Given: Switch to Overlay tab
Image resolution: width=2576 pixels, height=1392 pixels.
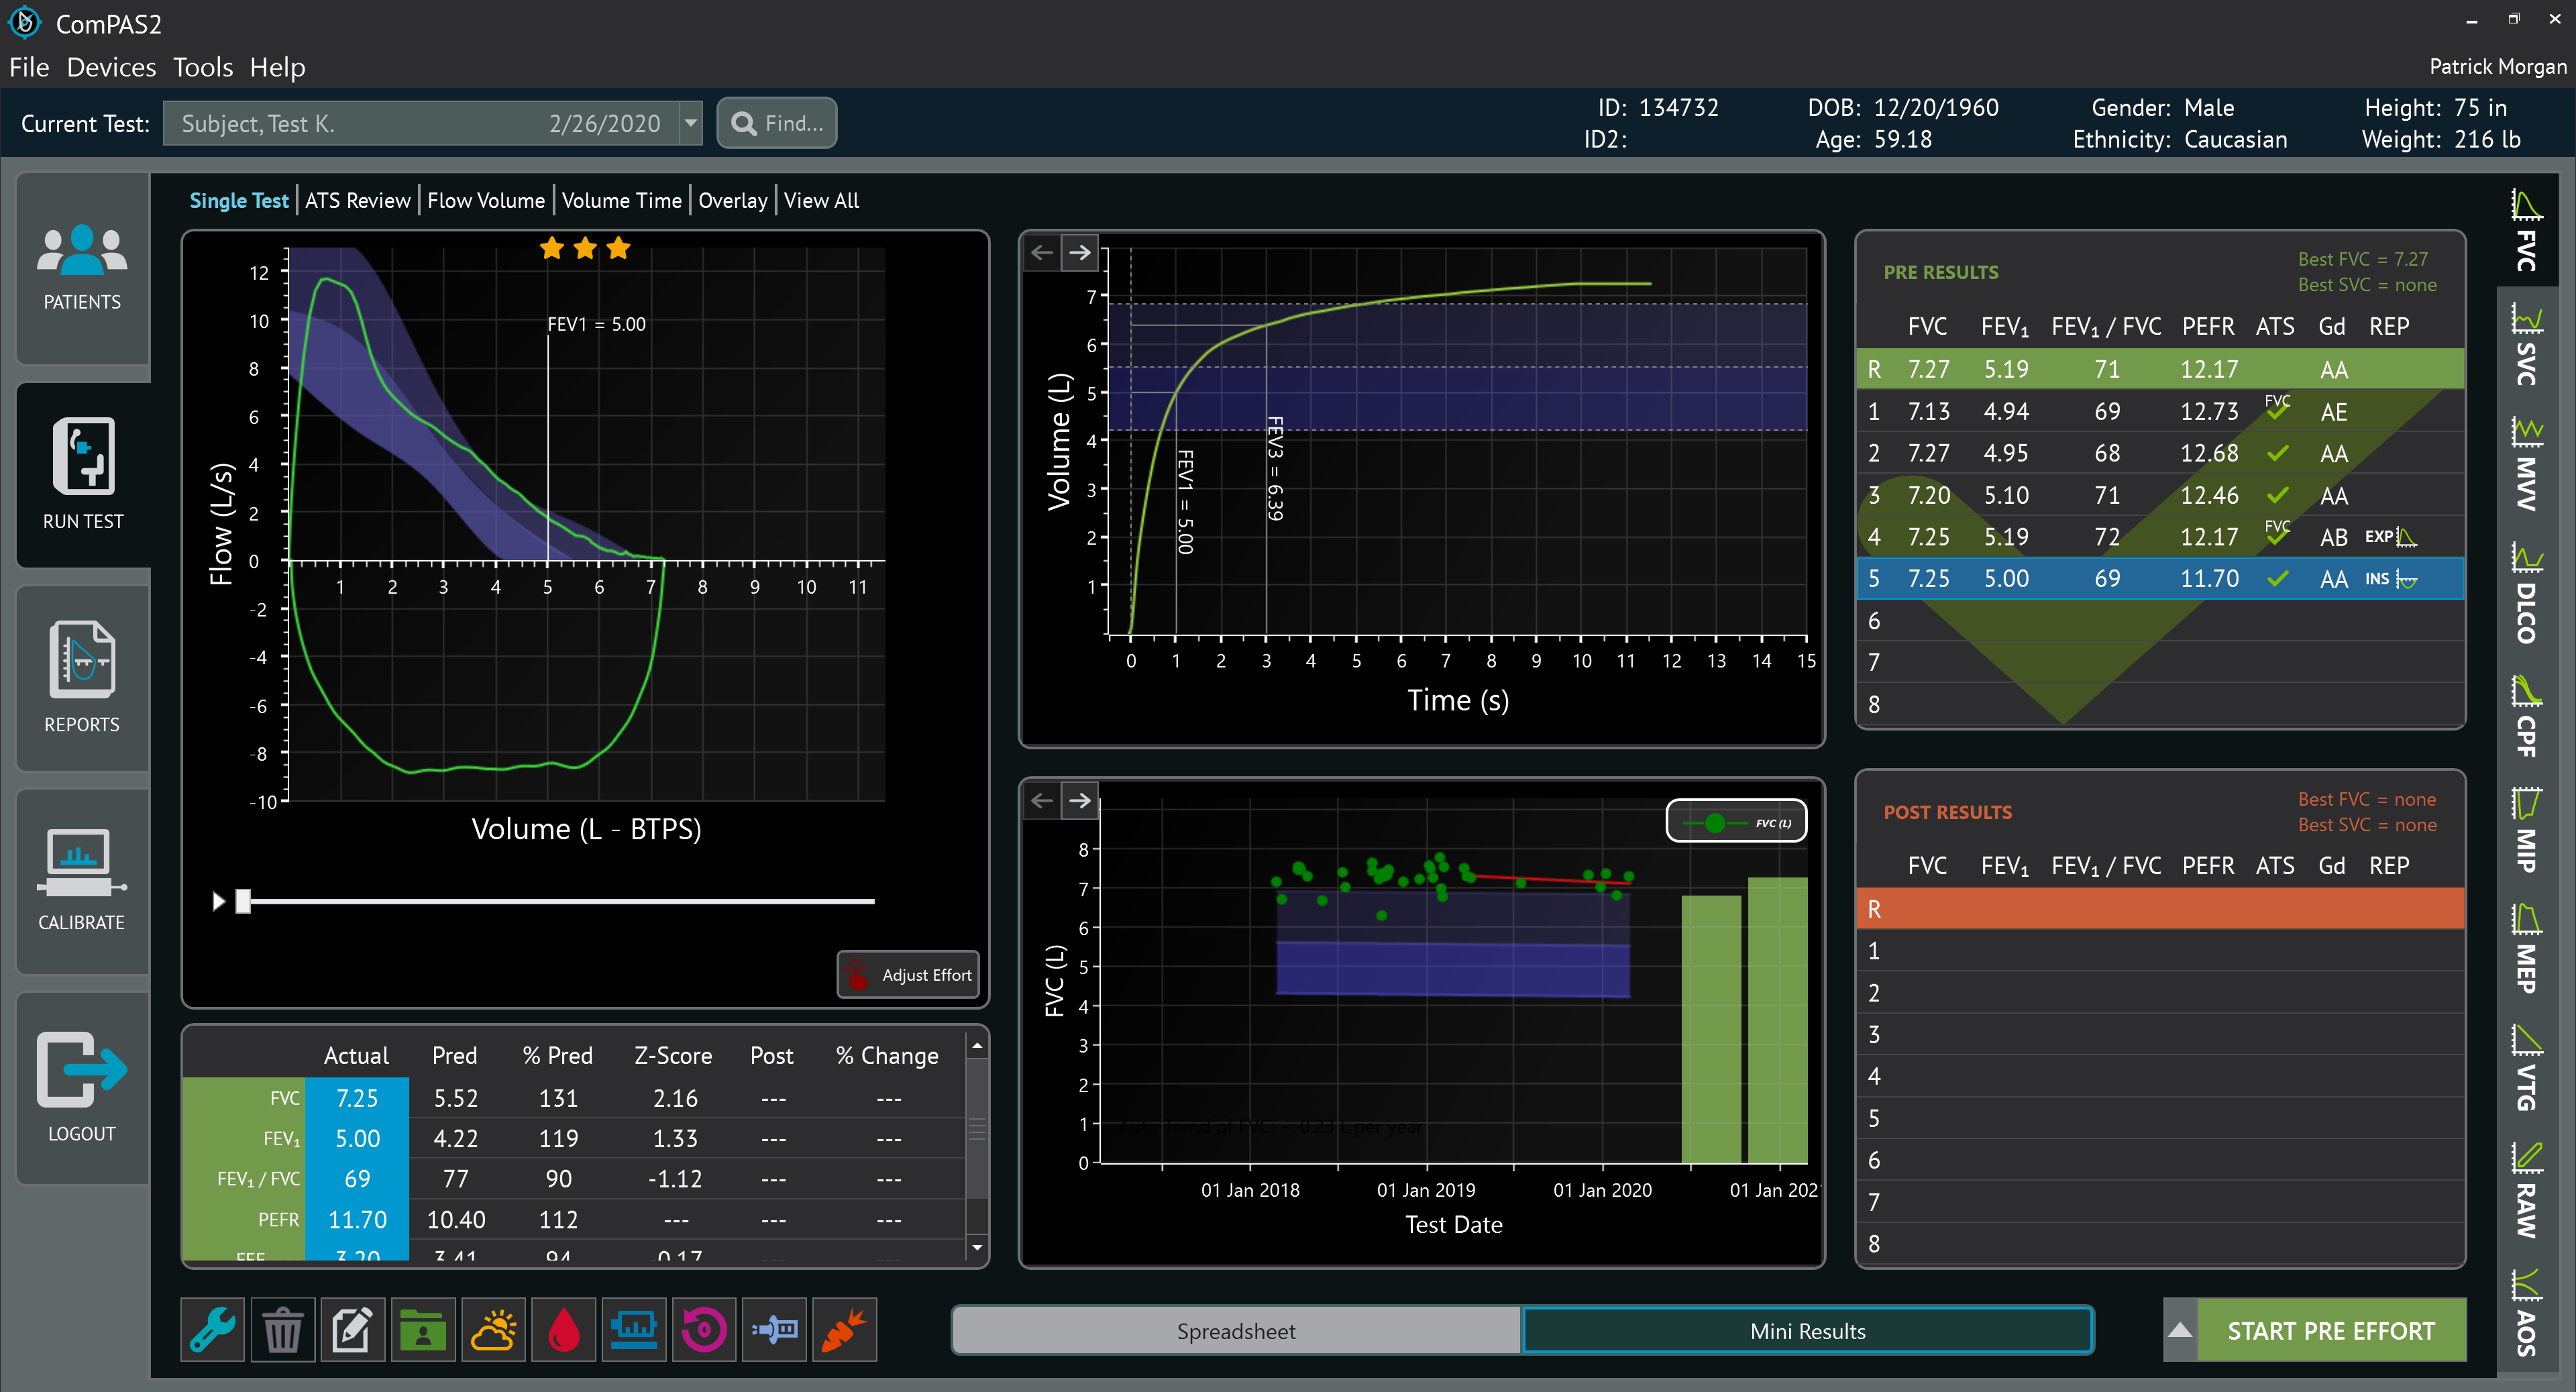Looking at the screenshot, I should [x=733, y=200].
